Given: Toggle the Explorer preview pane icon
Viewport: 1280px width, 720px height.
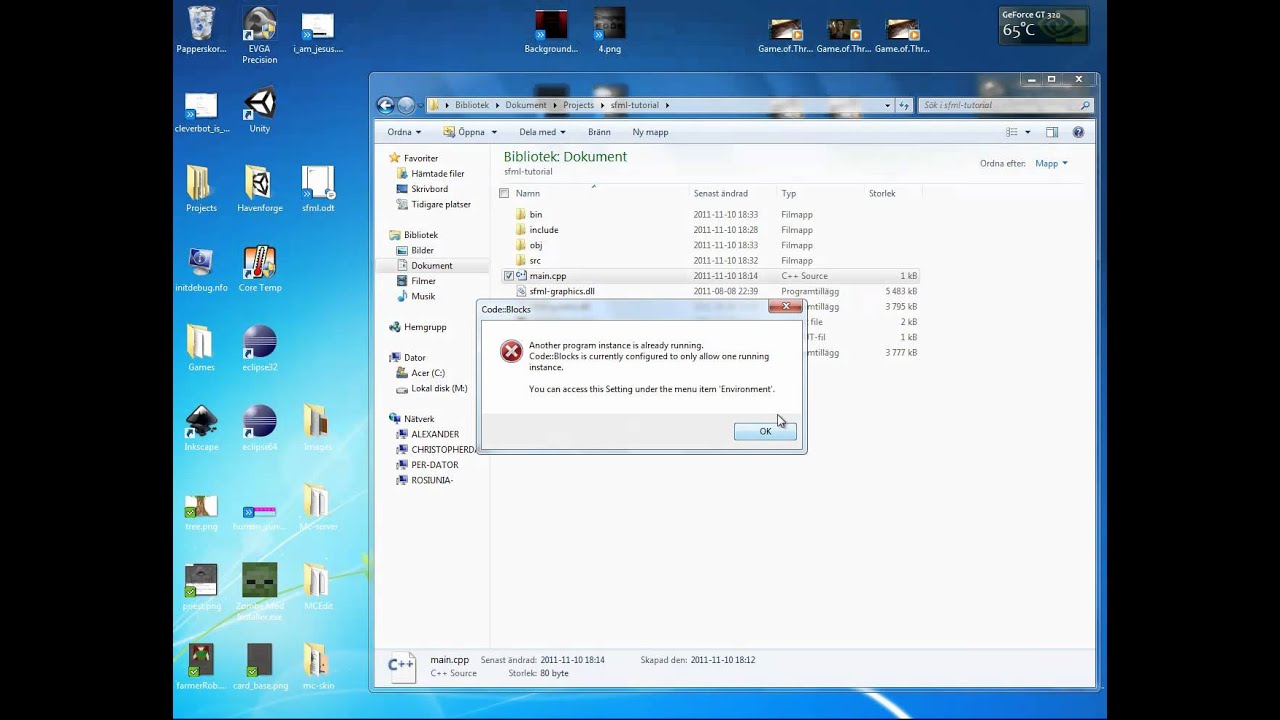Looking at the screenshot, I should click(1052, 132).
